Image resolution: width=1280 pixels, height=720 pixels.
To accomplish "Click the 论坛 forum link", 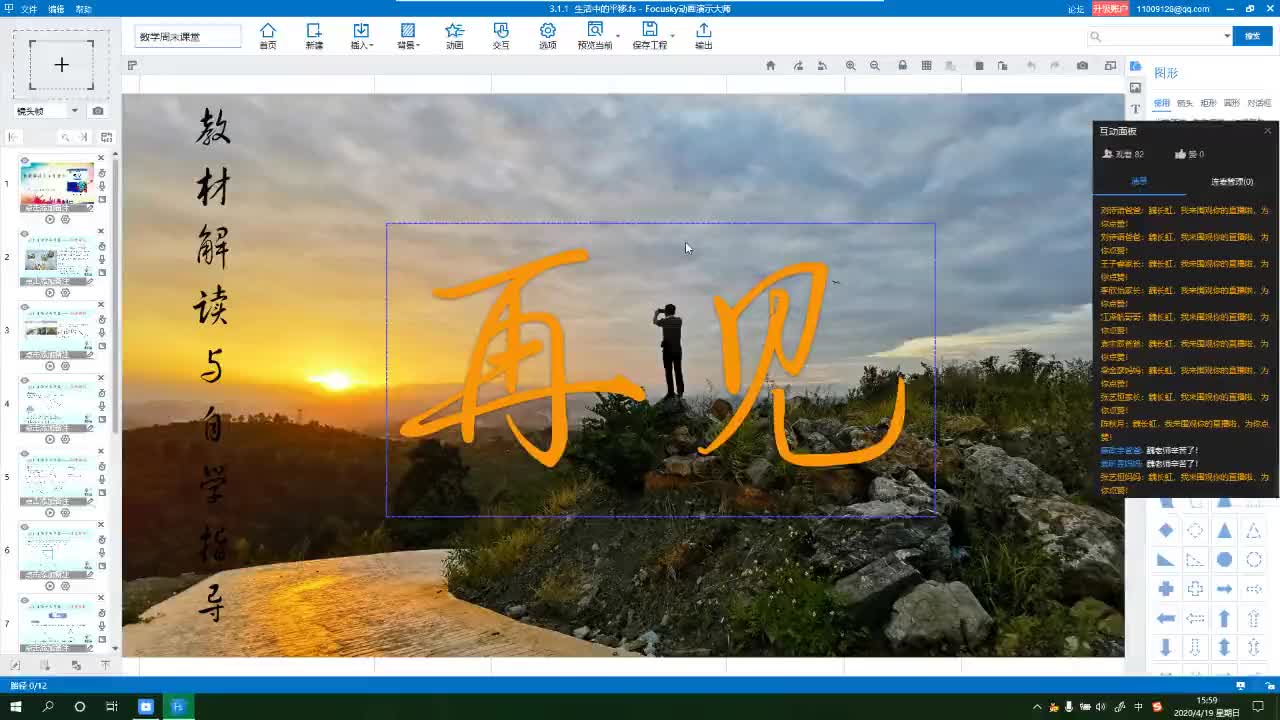I will [1076, 9].
